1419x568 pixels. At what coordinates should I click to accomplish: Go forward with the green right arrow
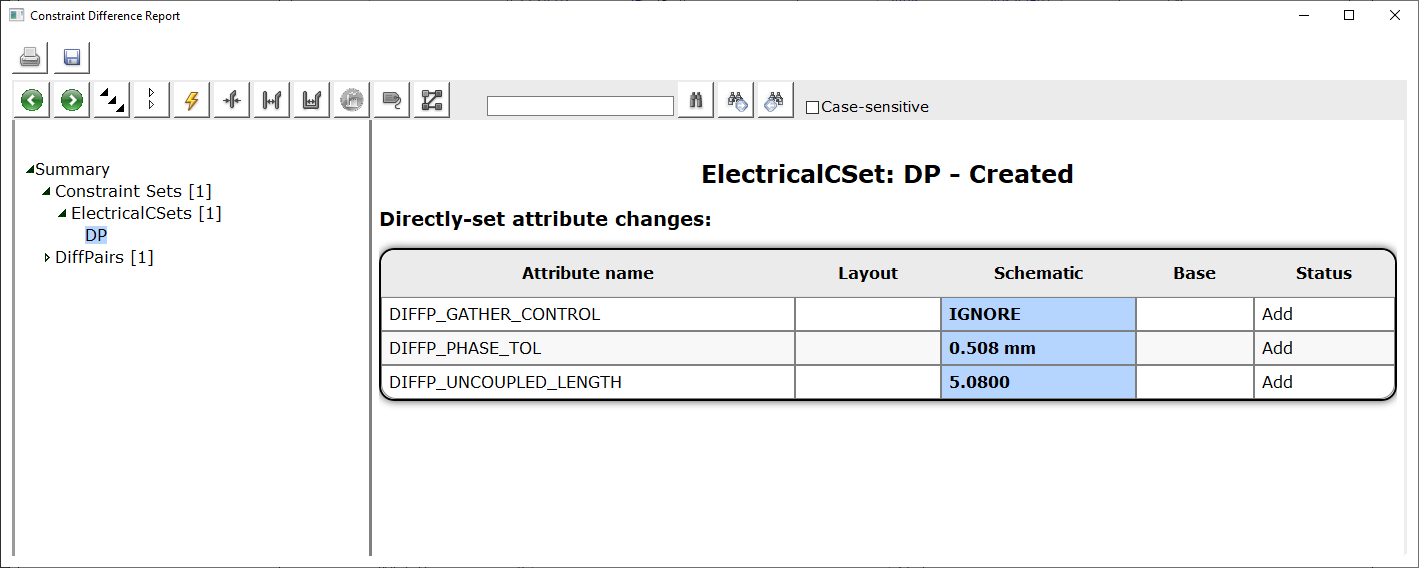[72, 100]
